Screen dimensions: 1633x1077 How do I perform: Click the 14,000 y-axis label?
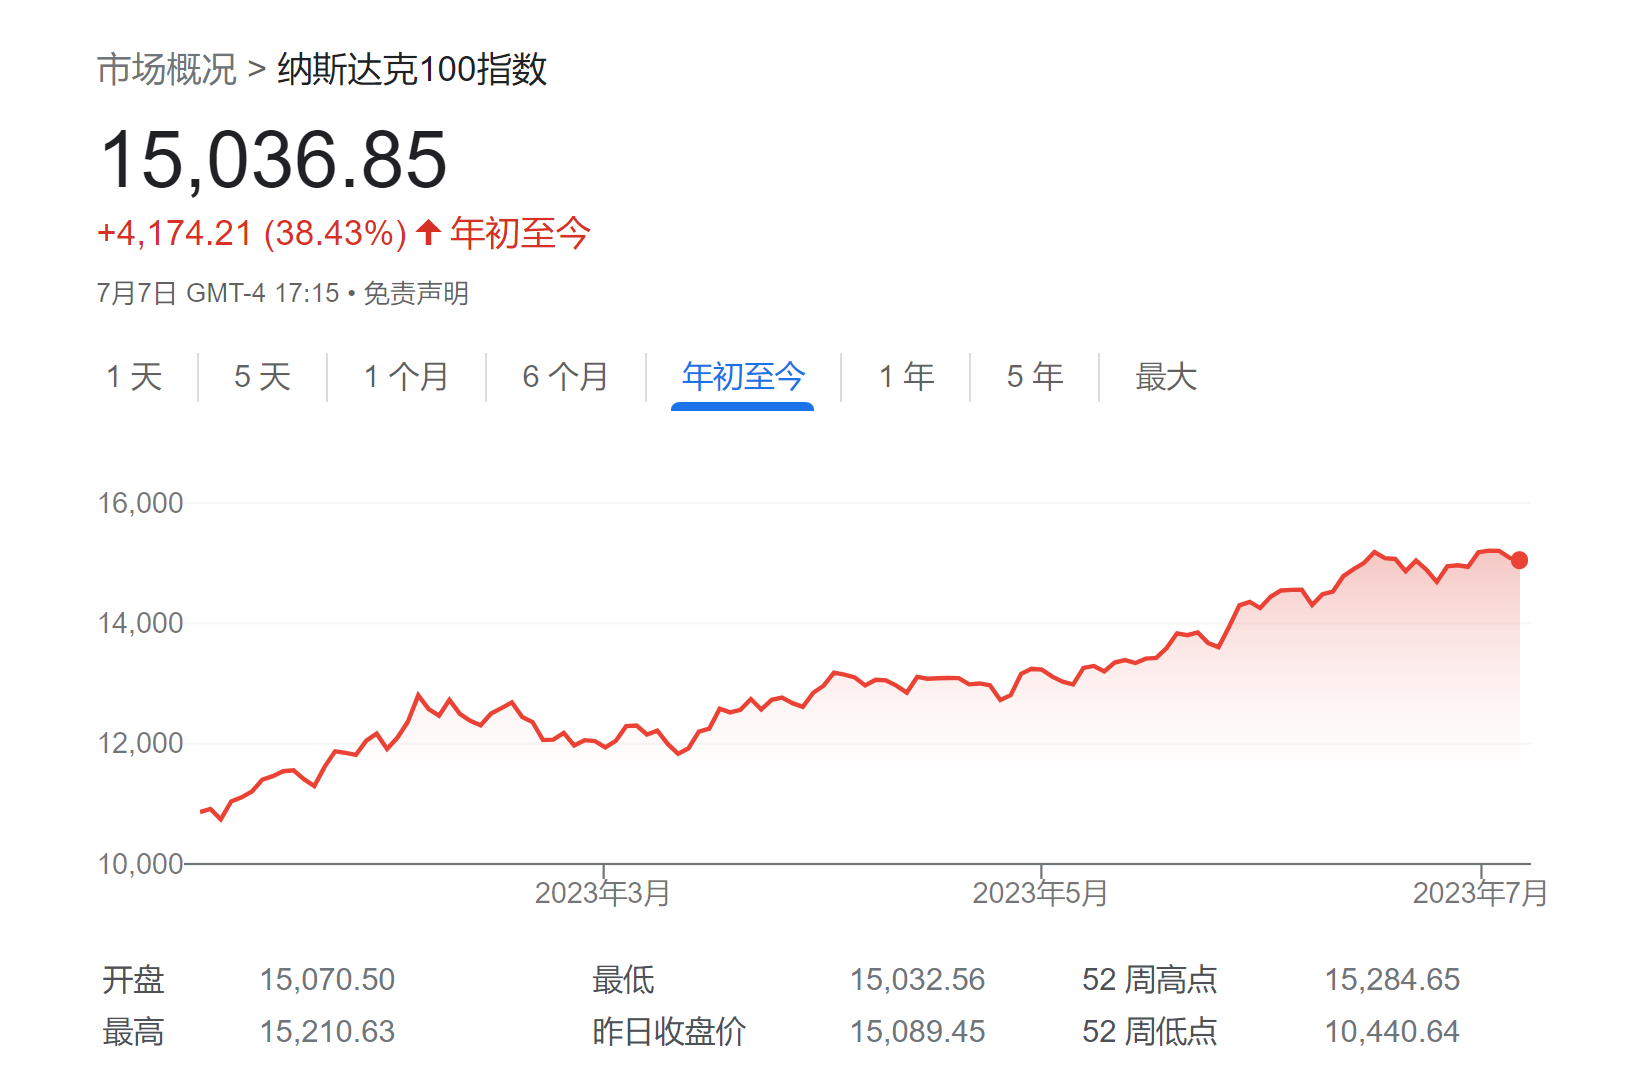click(x=140, y=623)
